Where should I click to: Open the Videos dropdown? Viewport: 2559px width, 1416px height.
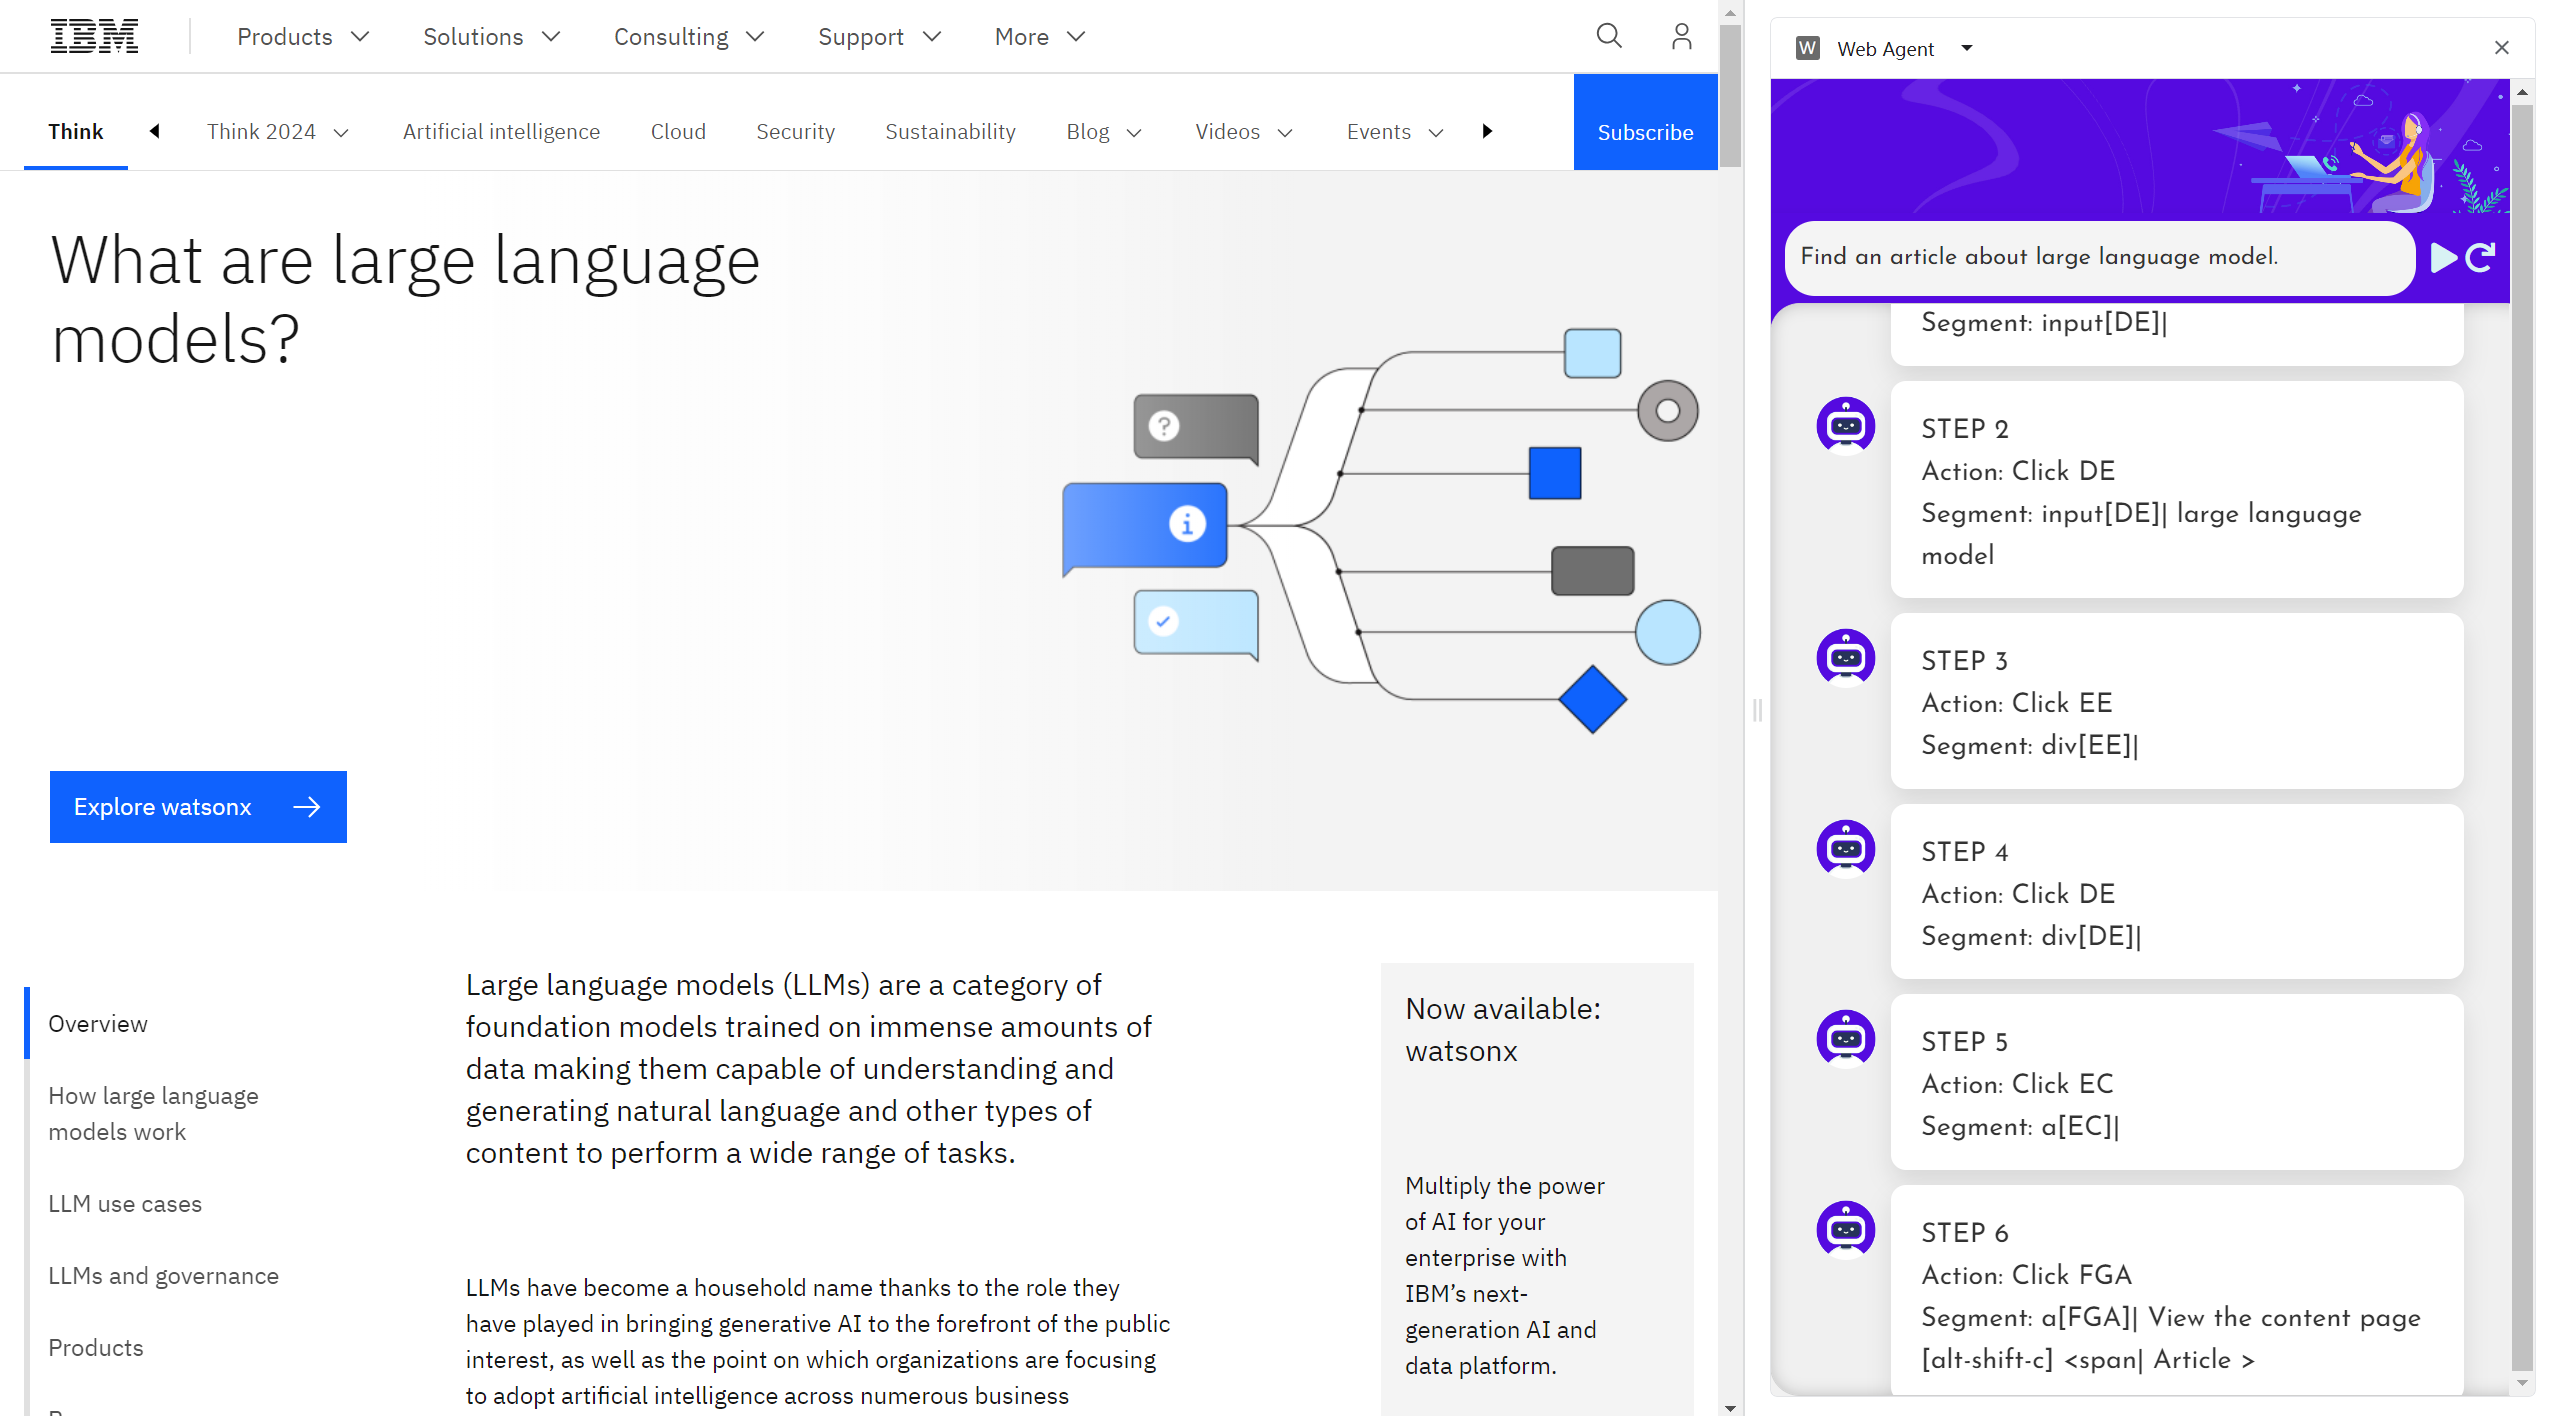[x=1244, y=132]
